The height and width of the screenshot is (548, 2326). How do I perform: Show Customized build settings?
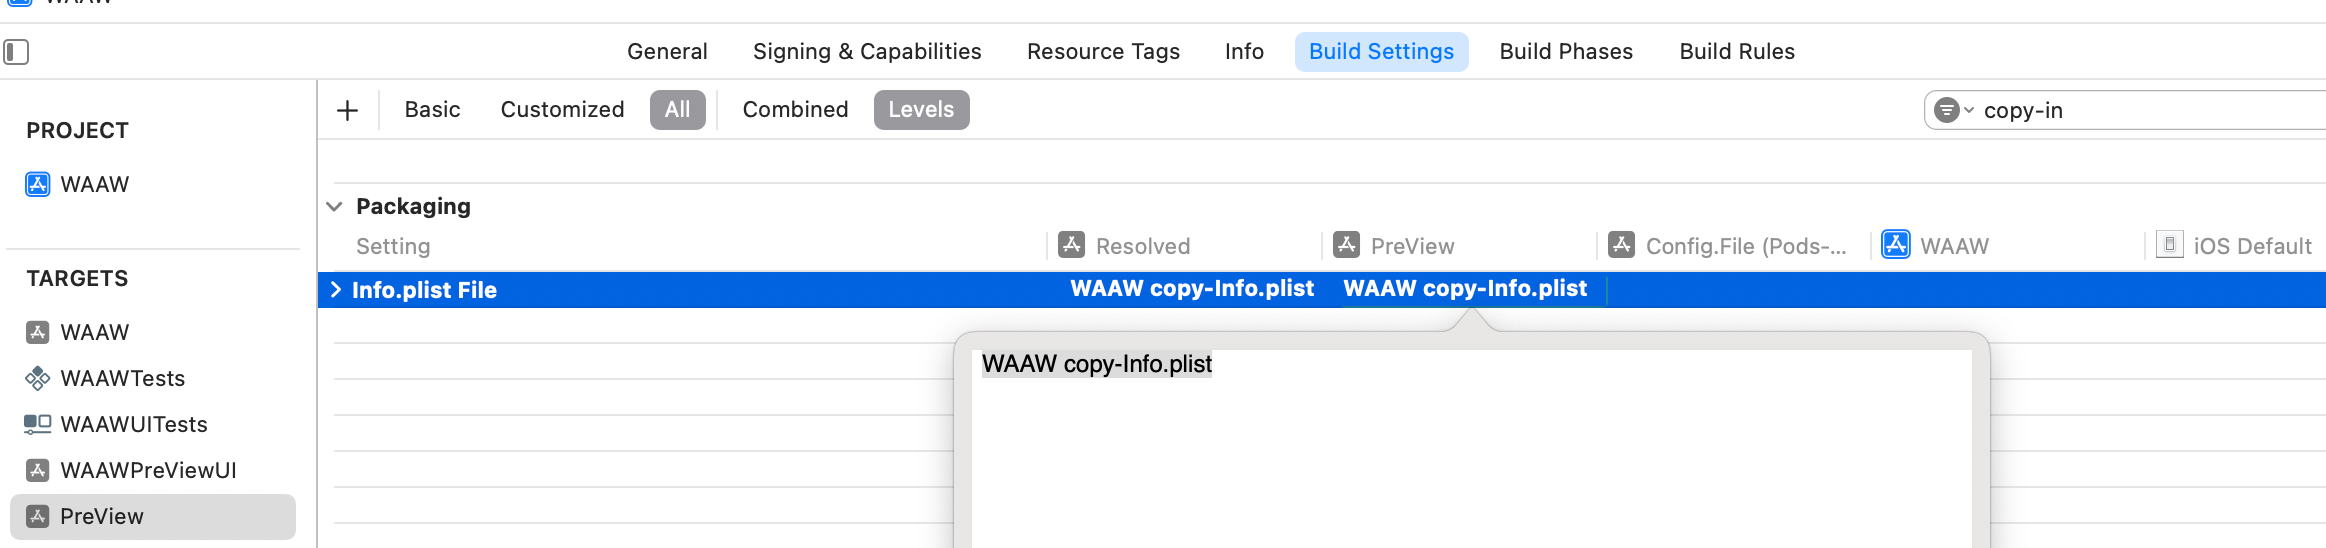(x=562, y=110)
